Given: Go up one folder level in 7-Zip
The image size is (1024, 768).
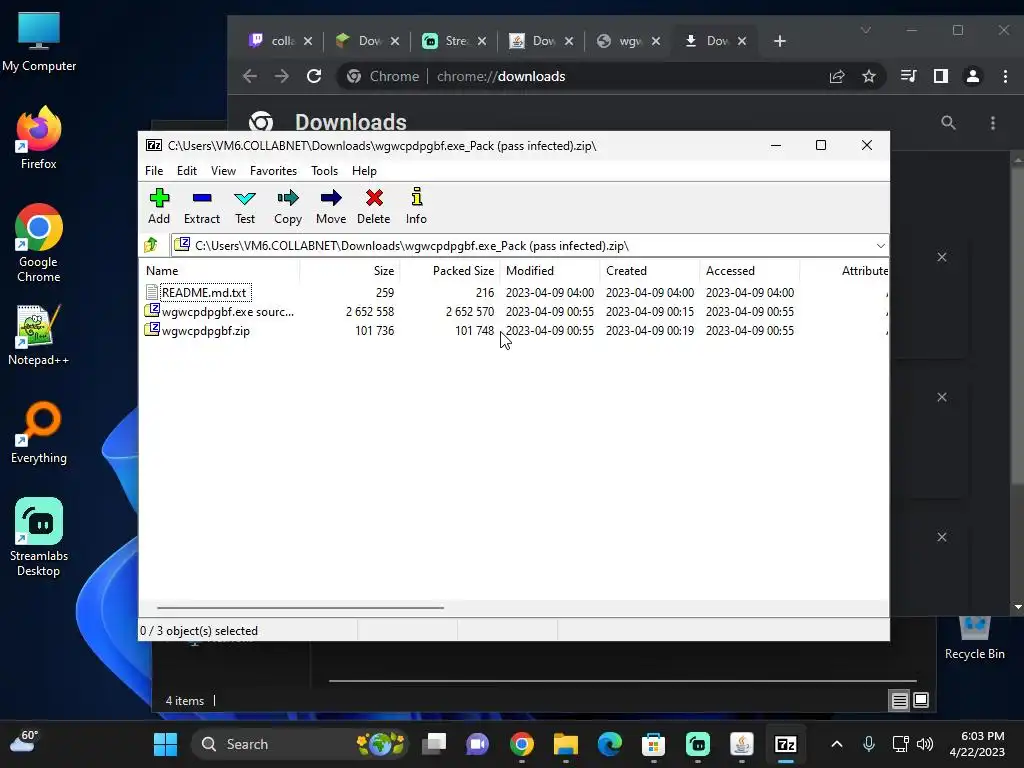Looking at the screenshot, I should tap(152, 245).
